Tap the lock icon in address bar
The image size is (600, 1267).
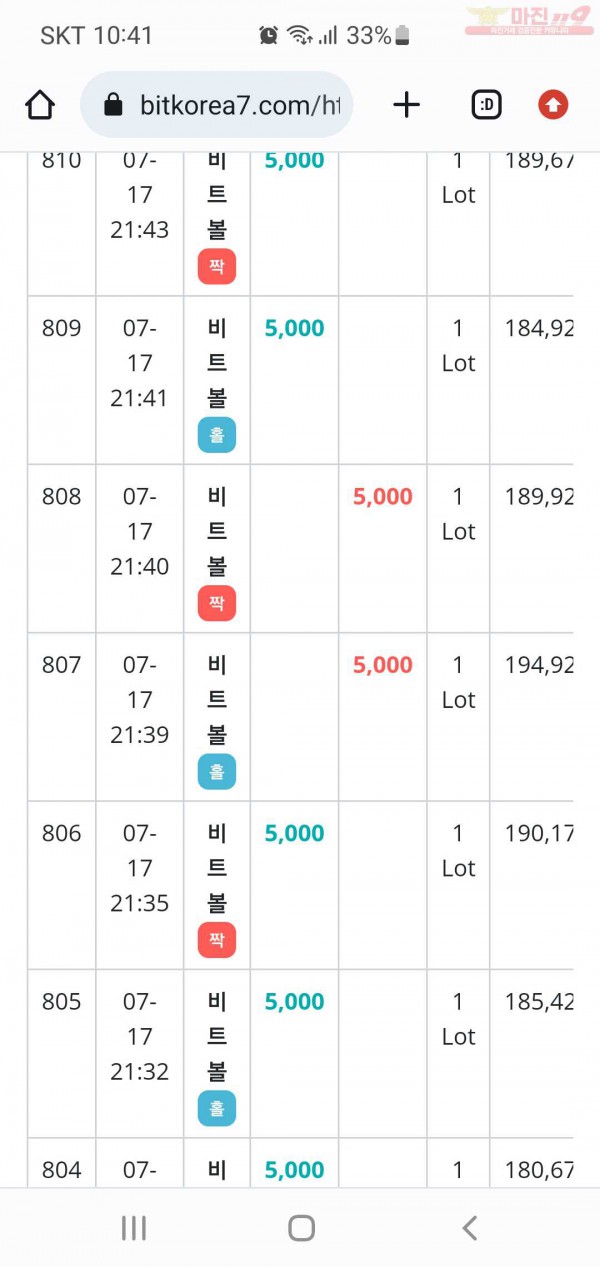(x=113, y=105)
